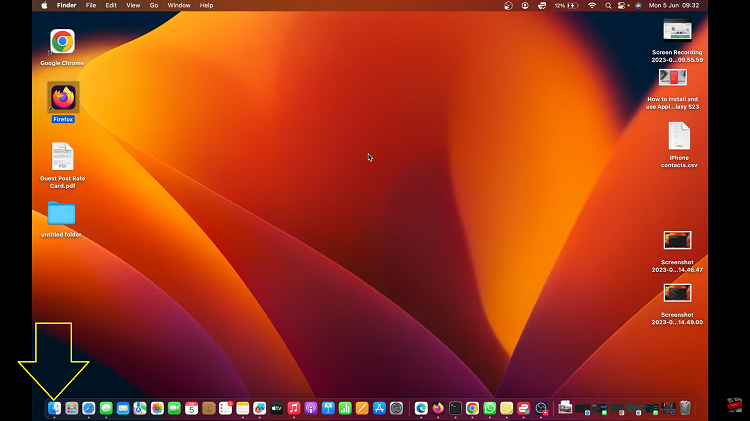750x421 pixels.
Task: Open Spotlight search in menu bar
Action: coord(608,5)
